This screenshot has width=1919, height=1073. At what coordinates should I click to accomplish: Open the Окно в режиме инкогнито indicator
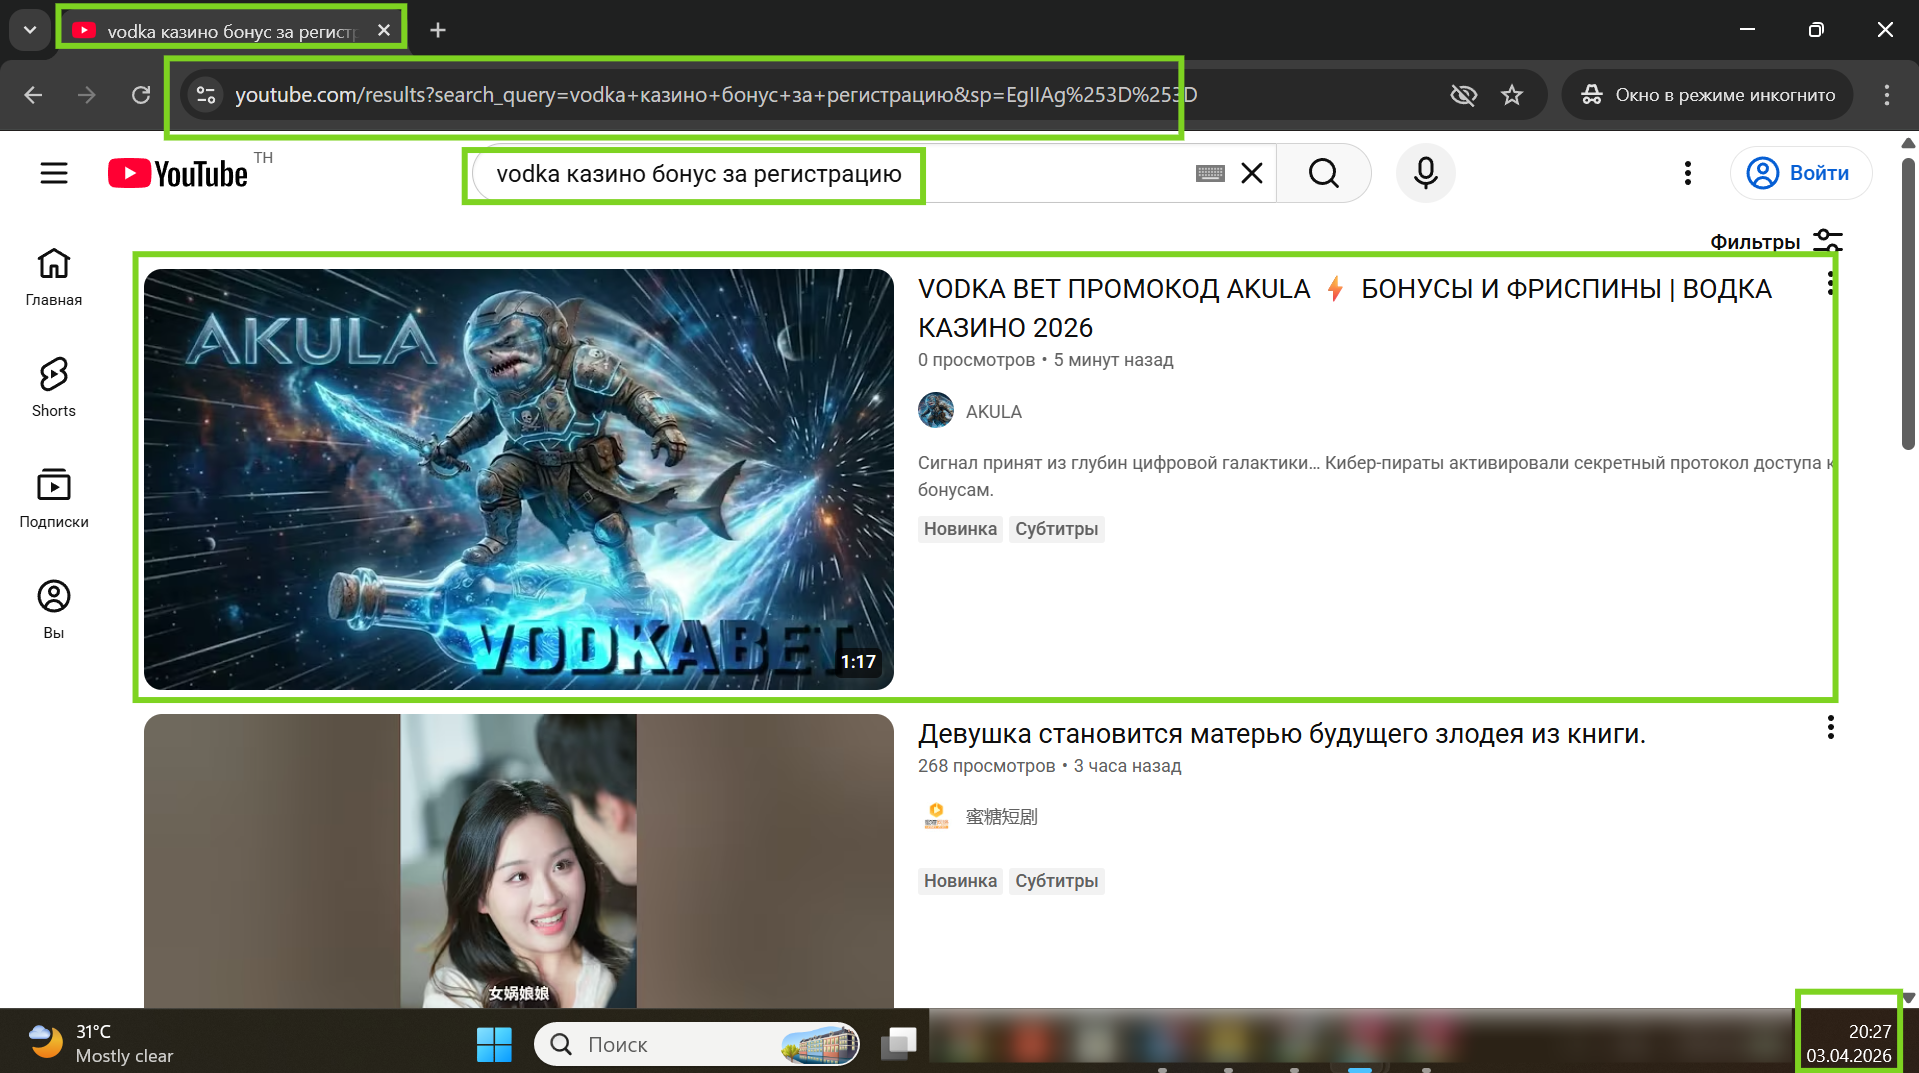tap(1707, 95)
